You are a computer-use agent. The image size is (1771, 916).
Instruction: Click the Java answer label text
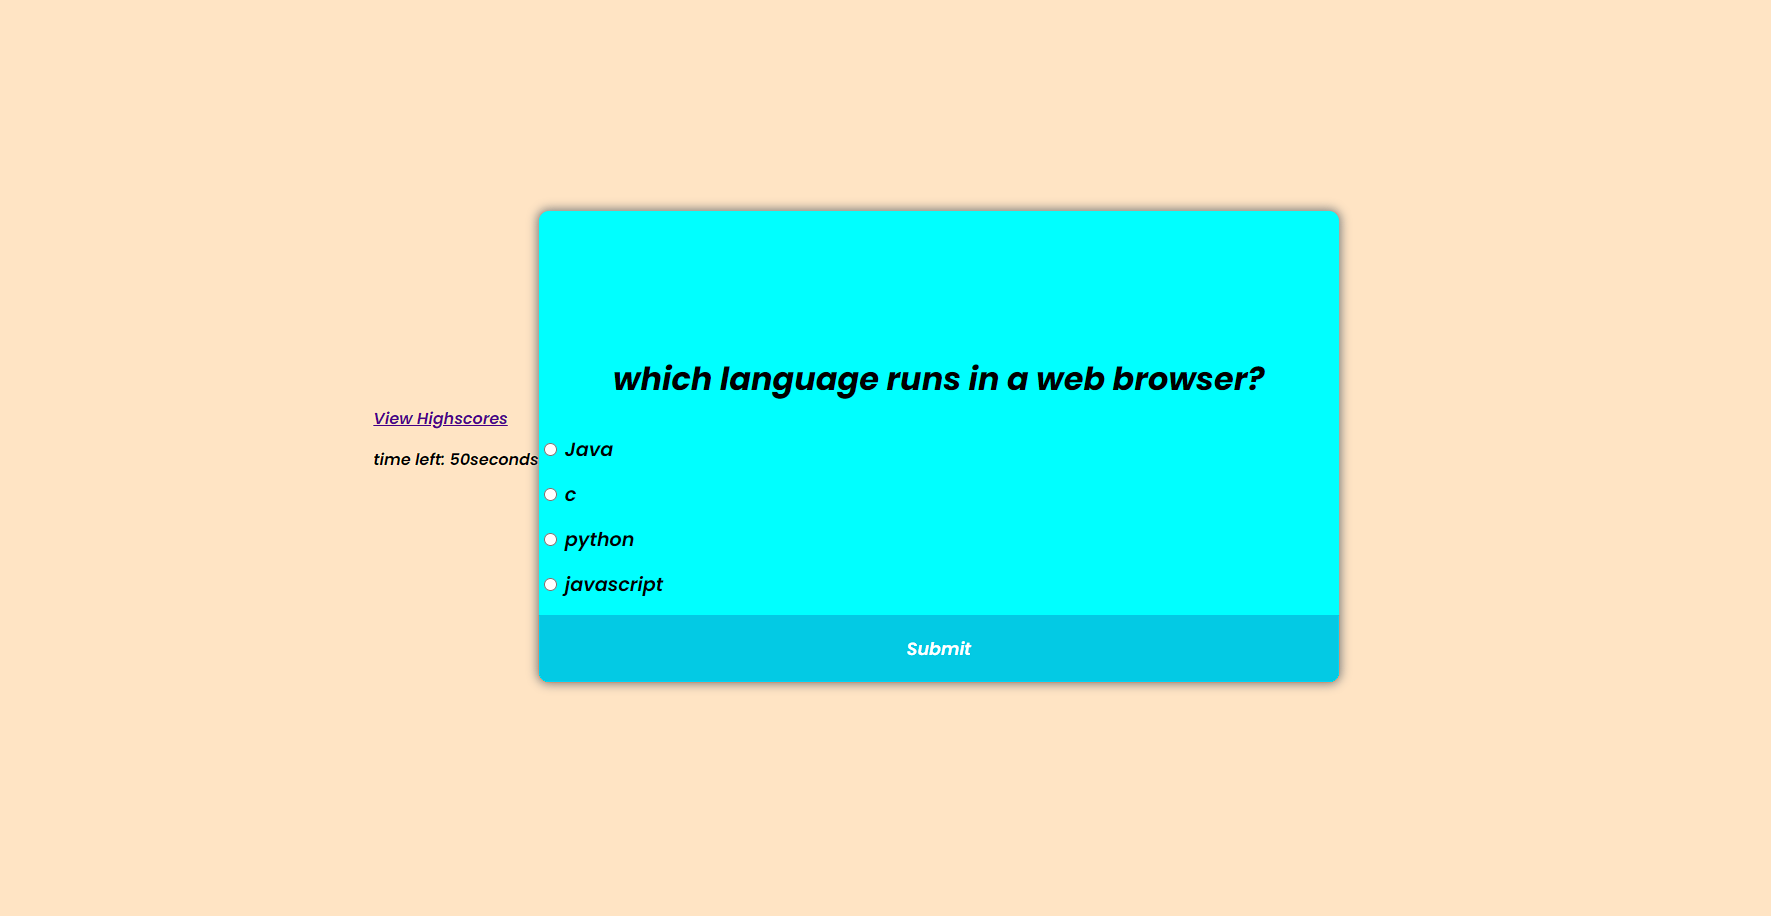coord(589,449)
